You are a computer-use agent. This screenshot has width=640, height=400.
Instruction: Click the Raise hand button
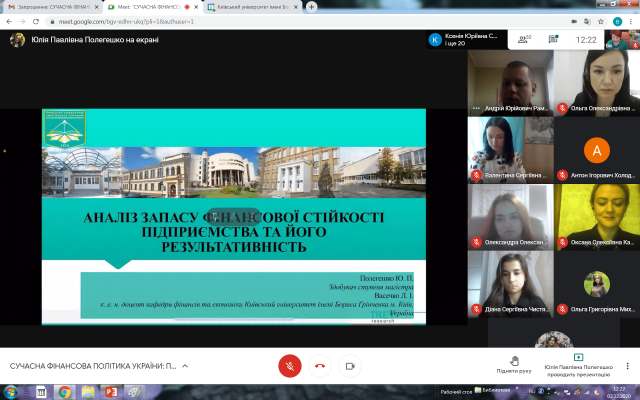click(514, 364)
